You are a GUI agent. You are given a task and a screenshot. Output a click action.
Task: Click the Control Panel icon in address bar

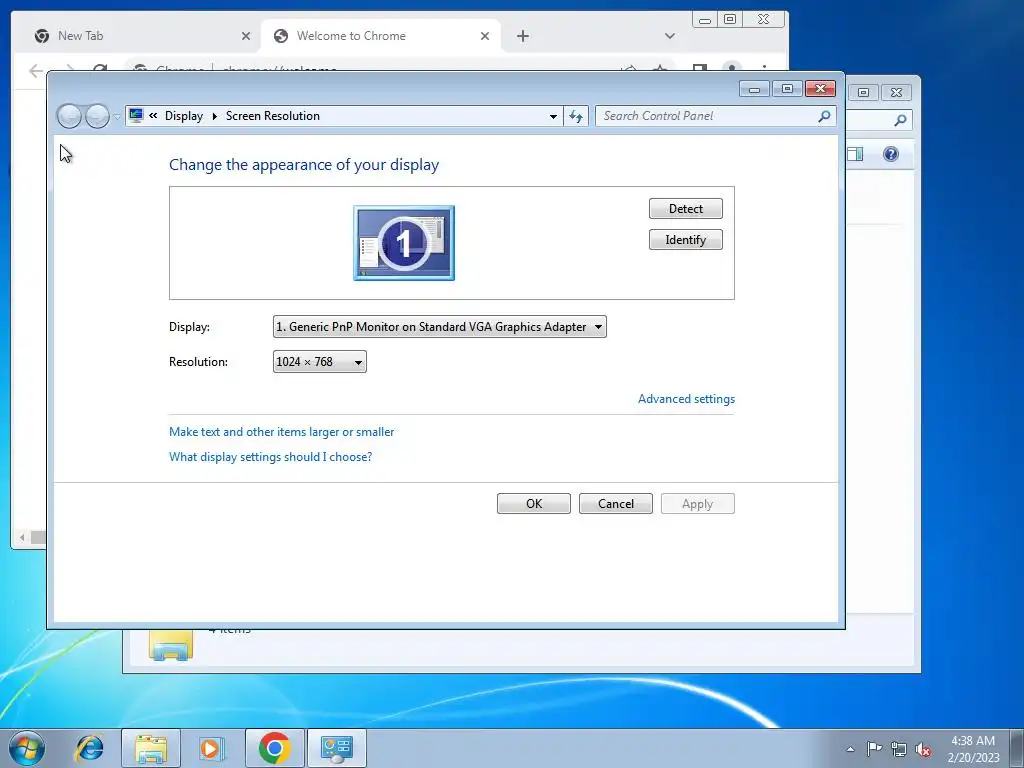click(136, 116)
